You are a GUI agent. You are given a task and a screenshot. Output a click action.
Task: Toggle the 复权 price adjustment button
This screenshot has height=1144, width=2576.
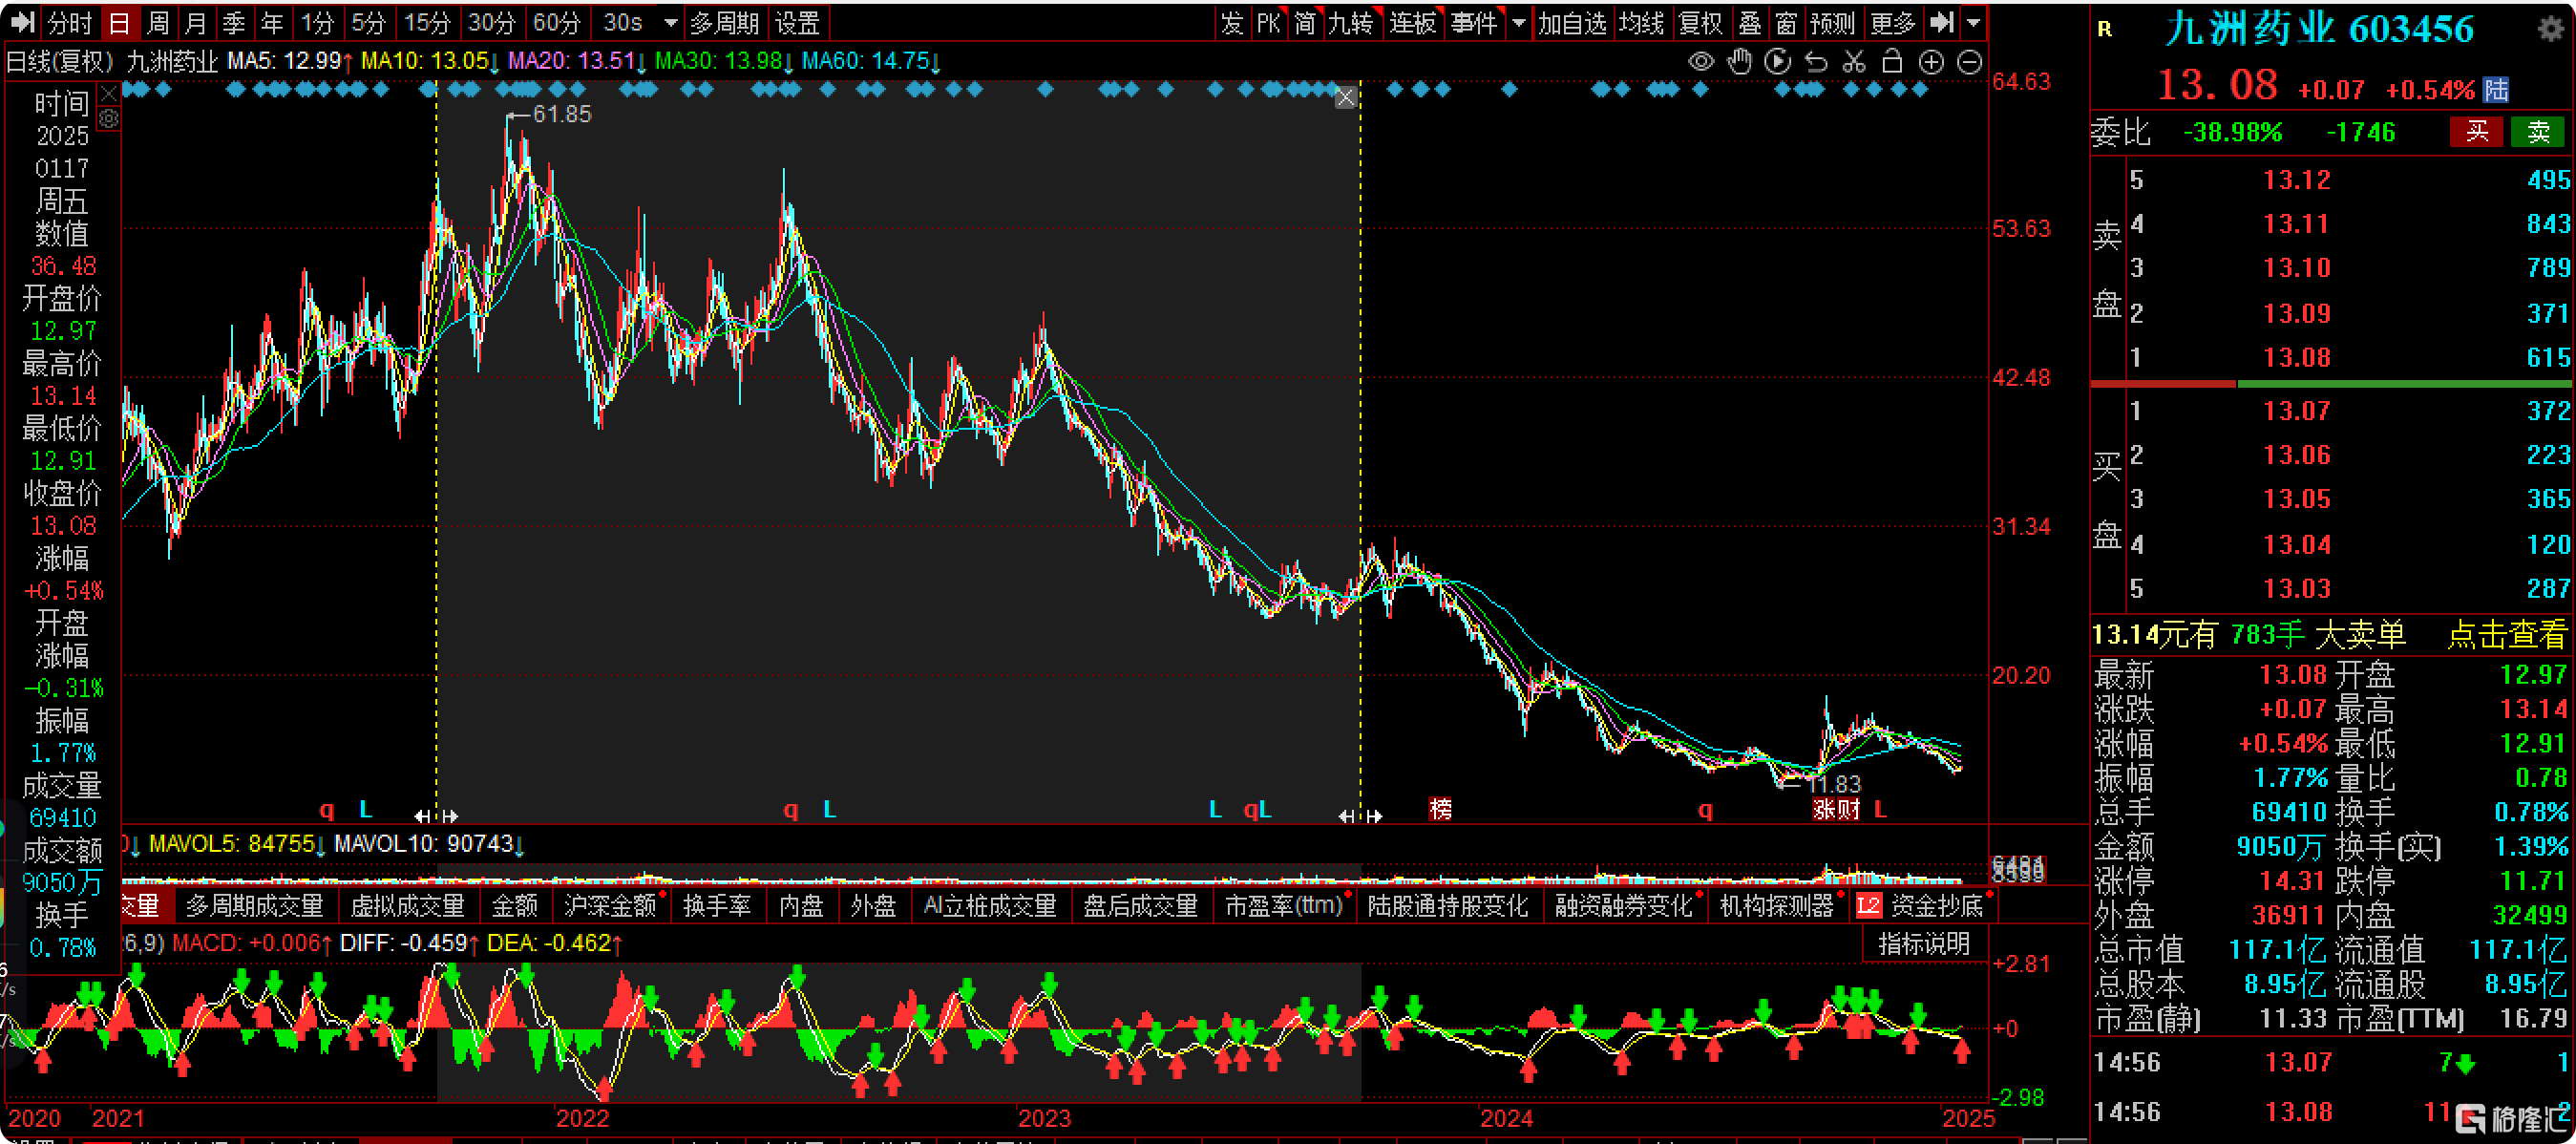[1700, 22]
